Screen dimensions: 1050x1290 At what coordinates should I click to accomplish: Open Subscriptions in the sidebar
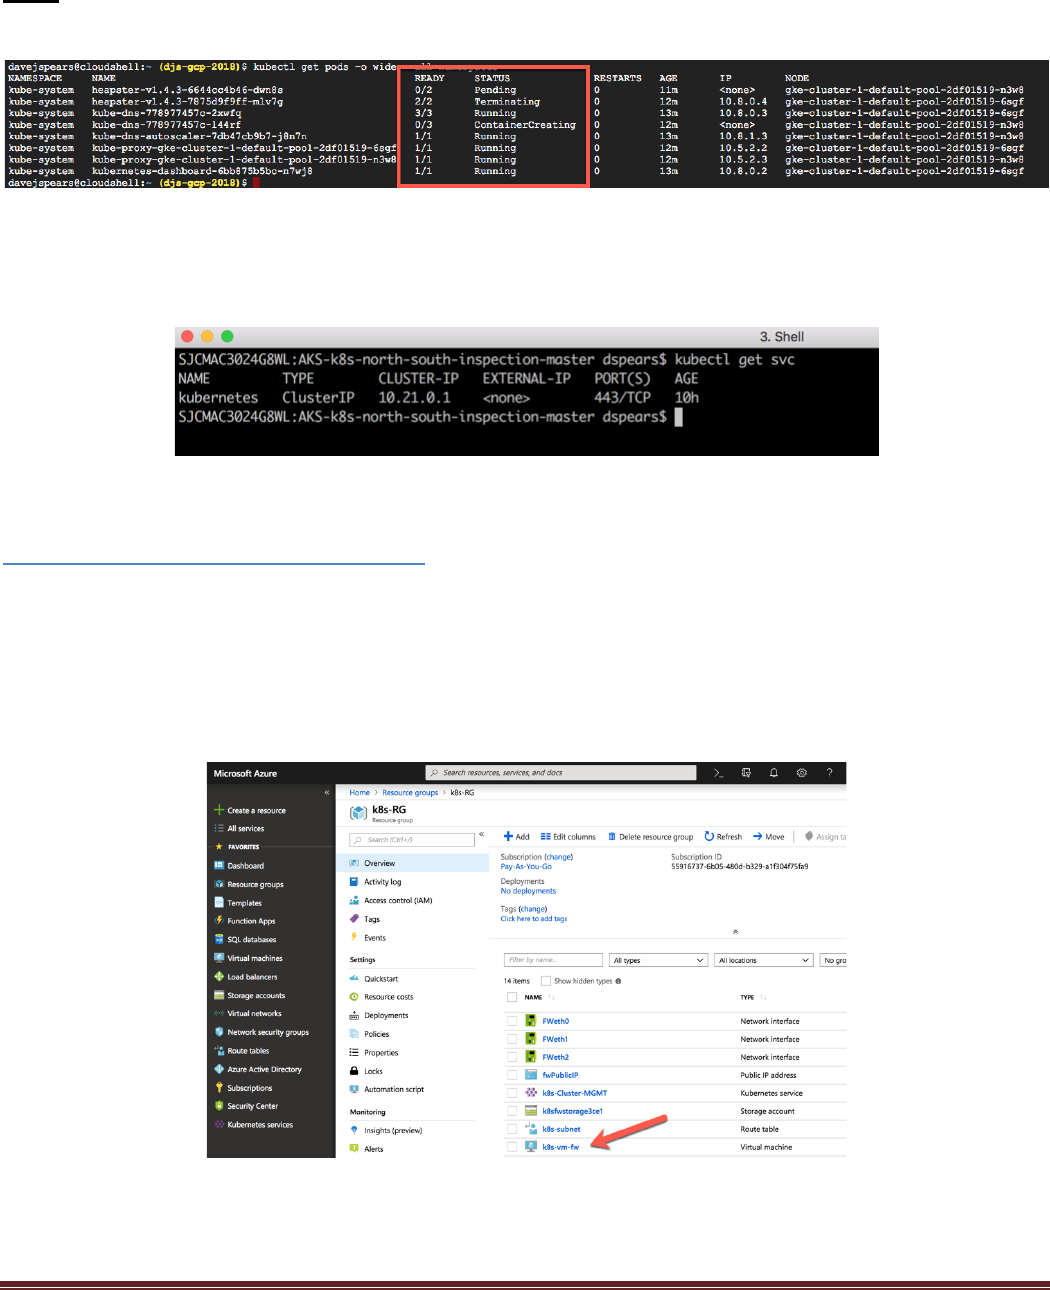coord(249,1088)
